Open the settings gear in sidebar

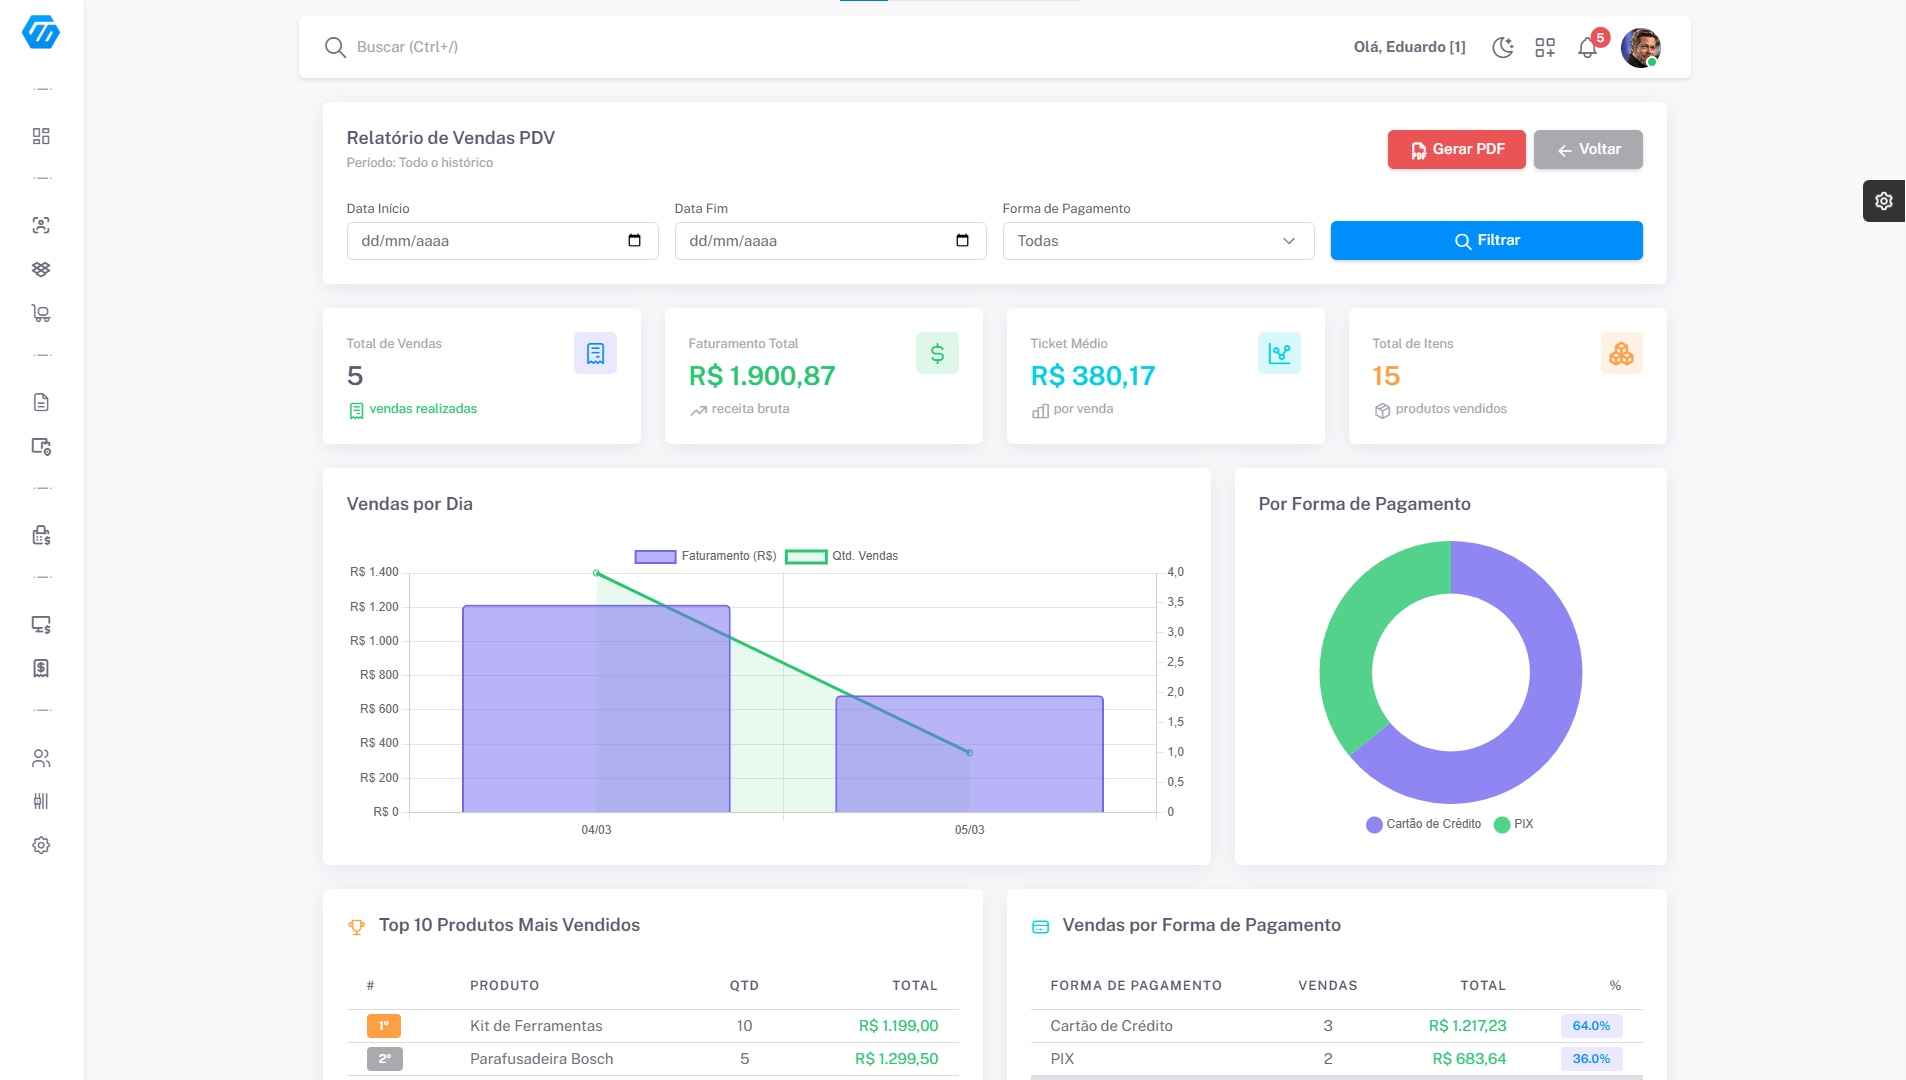pos(41,845)
